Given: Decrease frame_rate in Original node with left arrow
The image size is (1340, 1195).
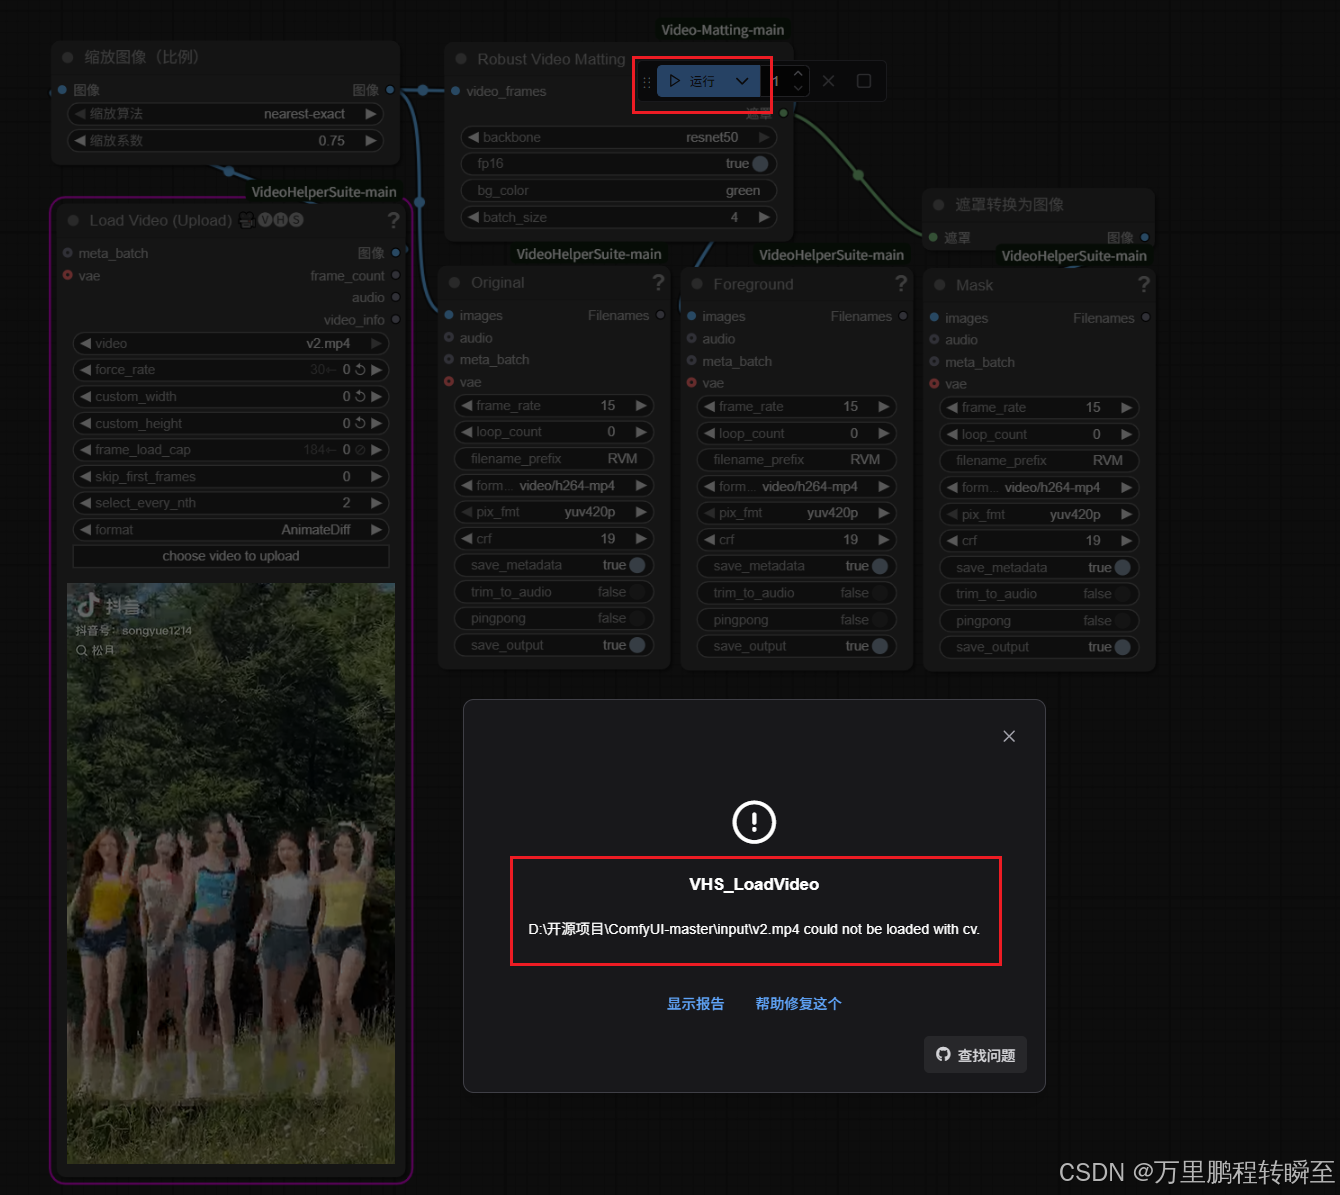Looking at the screenshot, I should [x=467, y=405].
